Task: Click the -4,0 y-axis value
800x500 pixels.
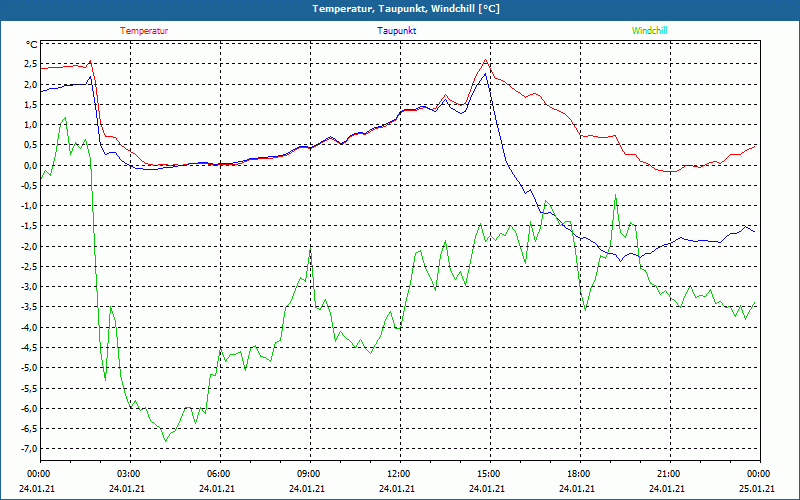Action: [x=29, y=328]
